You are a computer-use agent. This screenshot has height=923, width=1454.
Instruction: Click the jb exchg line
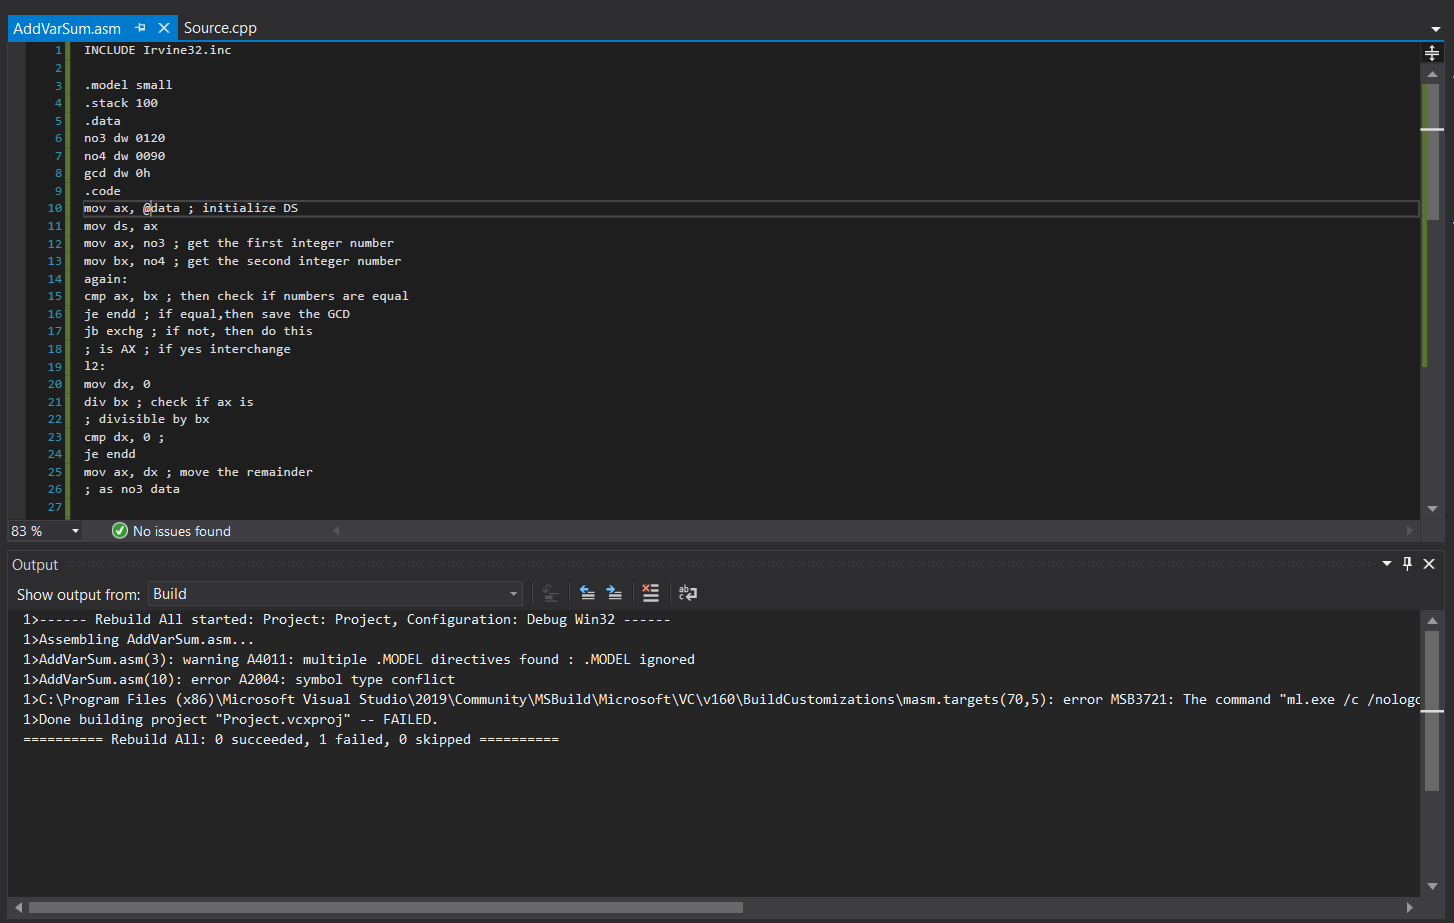tap(198, 331)
